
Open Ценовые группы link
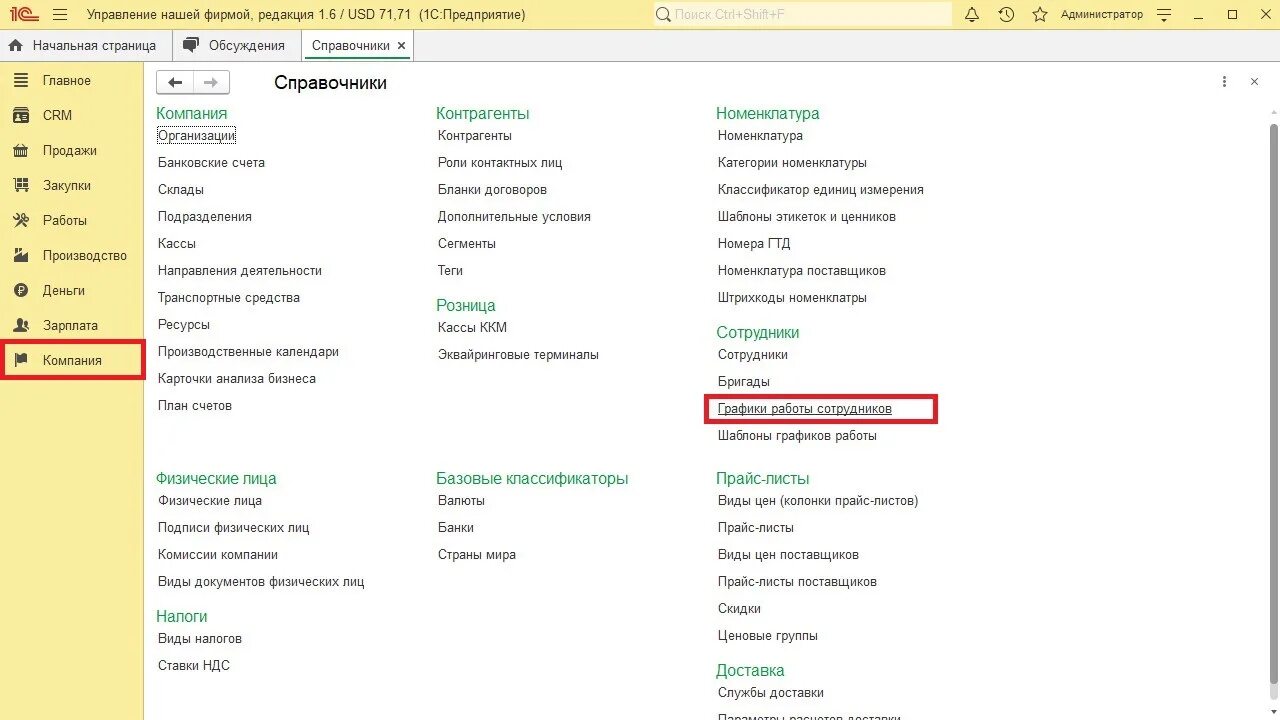click(x=768, y=635)
